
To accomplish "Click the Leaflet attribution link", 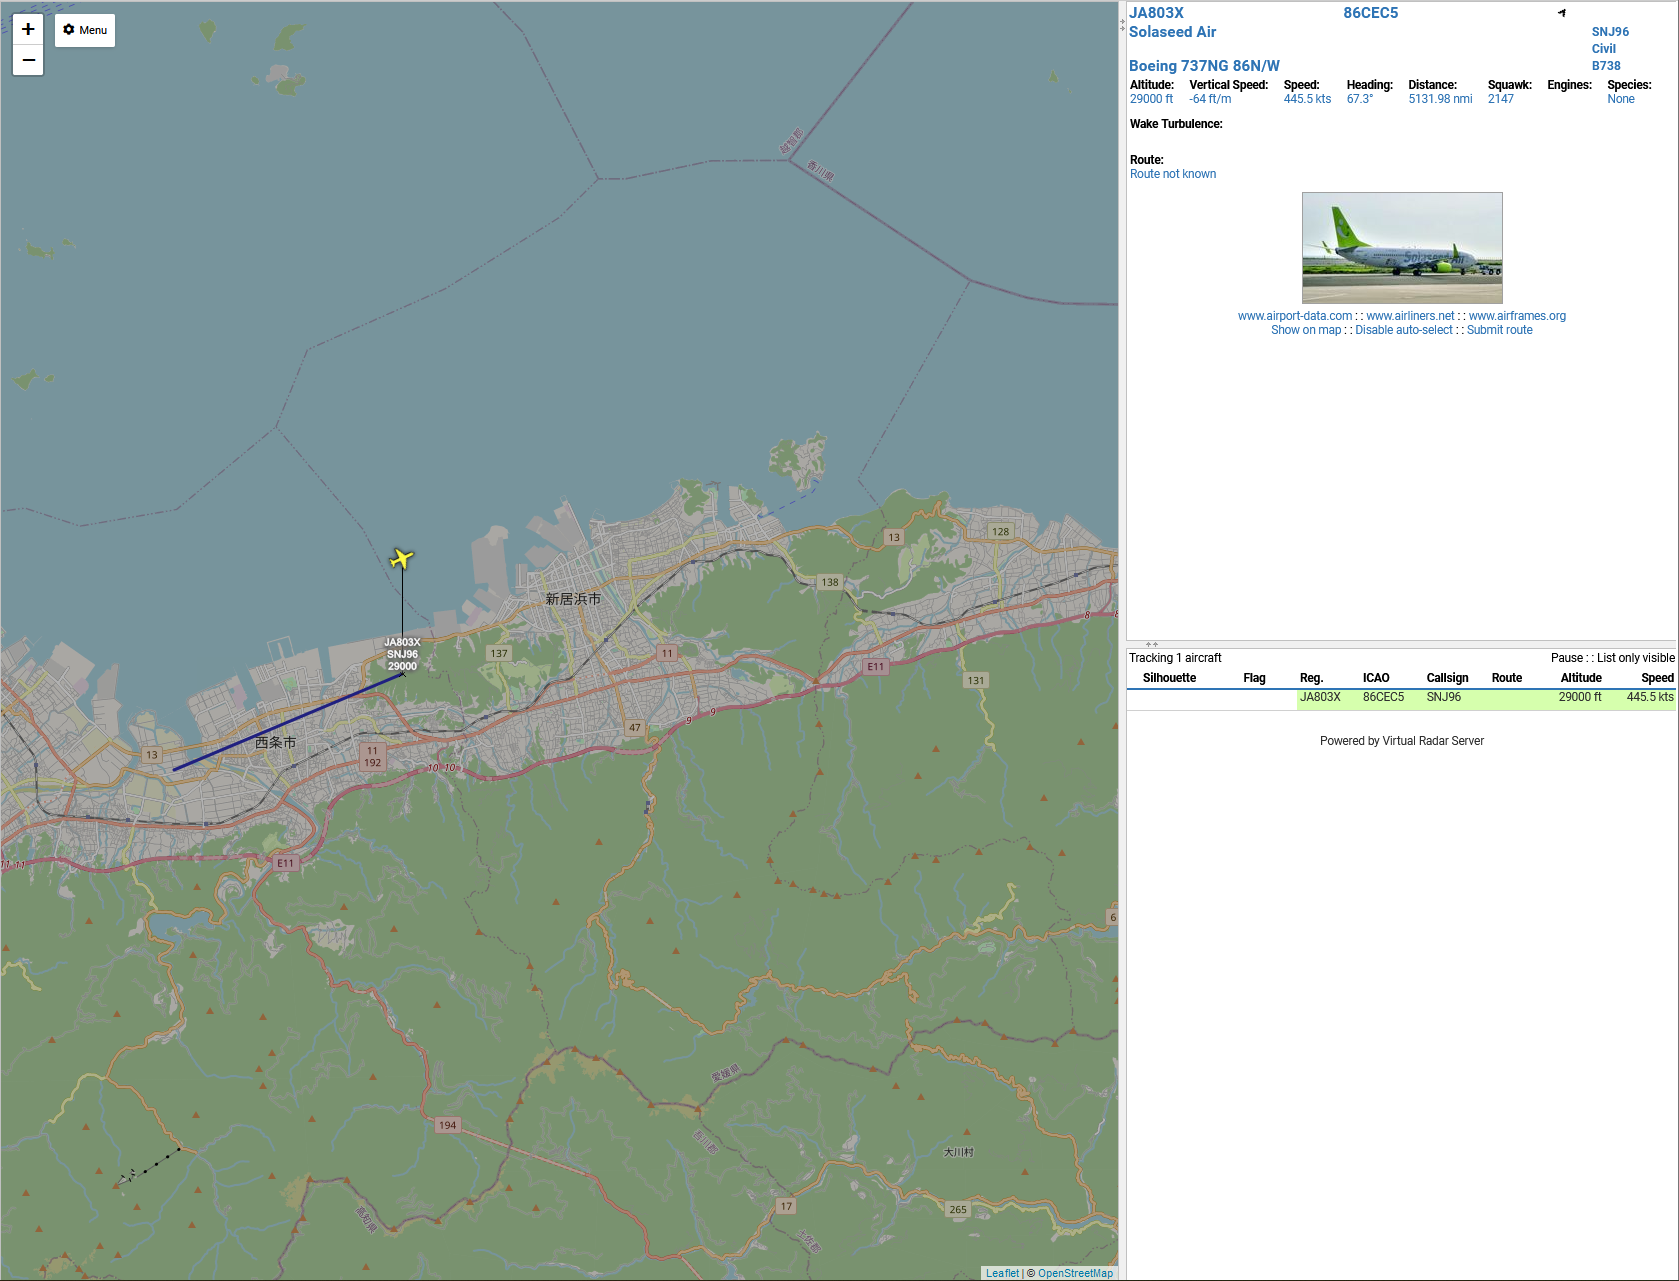I will 1002,1273.
